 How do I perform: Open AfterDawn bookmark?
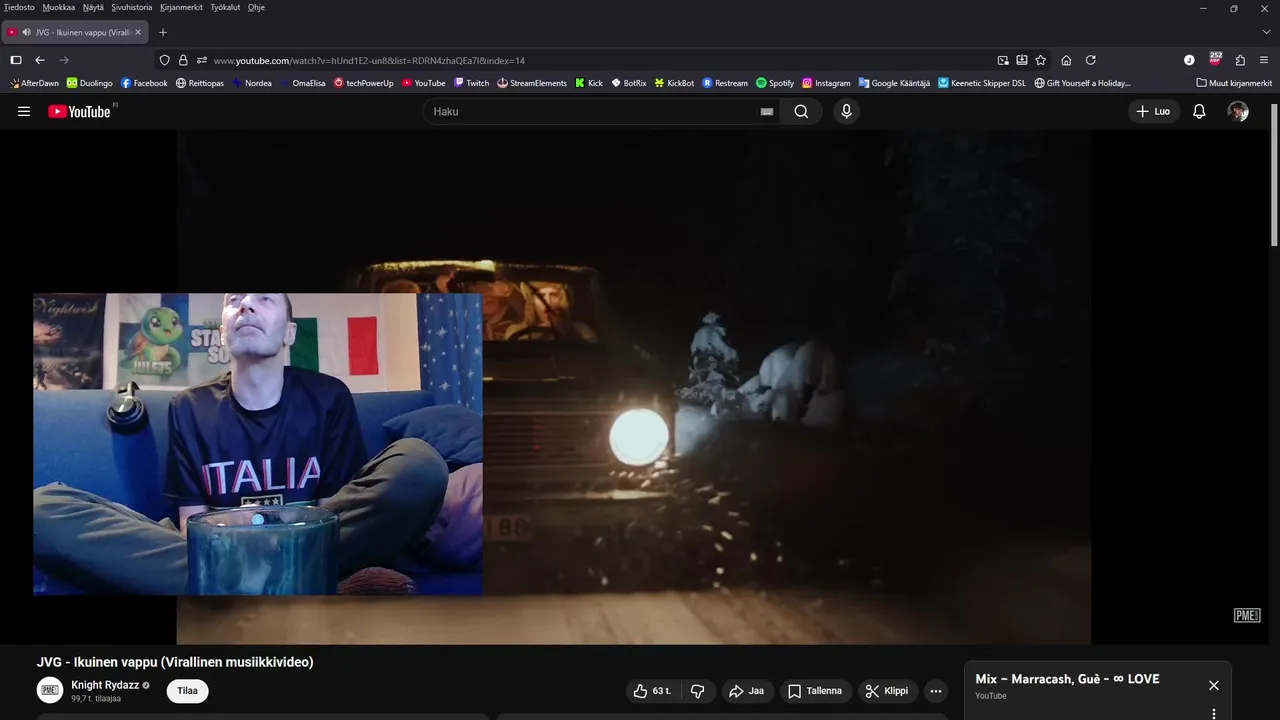(34, 83)
